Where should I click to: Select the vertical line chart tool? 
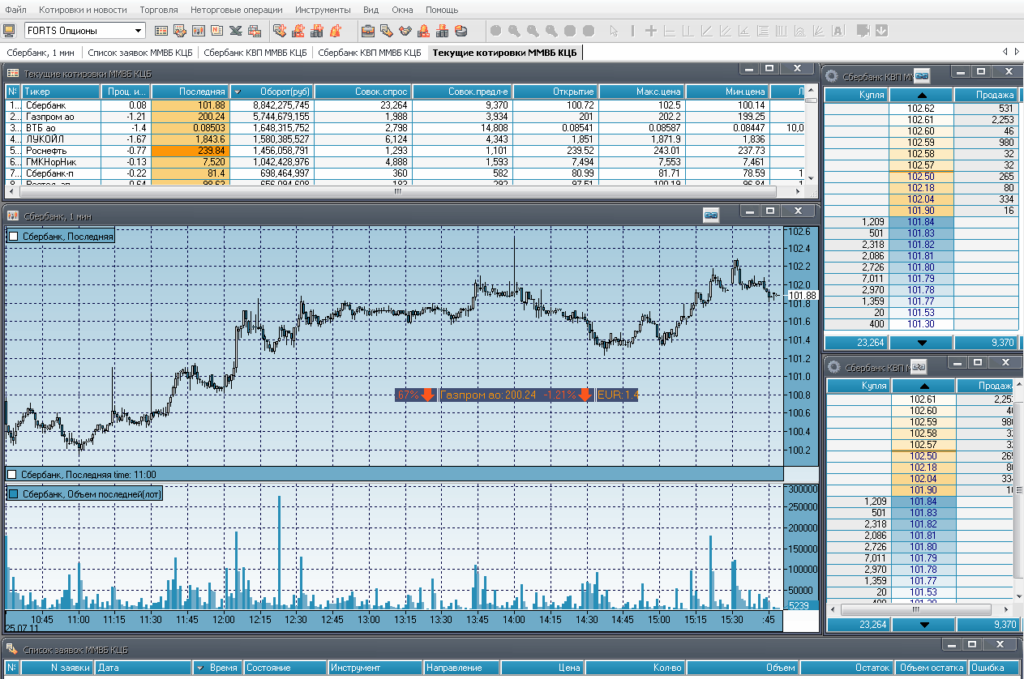click(x=632, y=31)
